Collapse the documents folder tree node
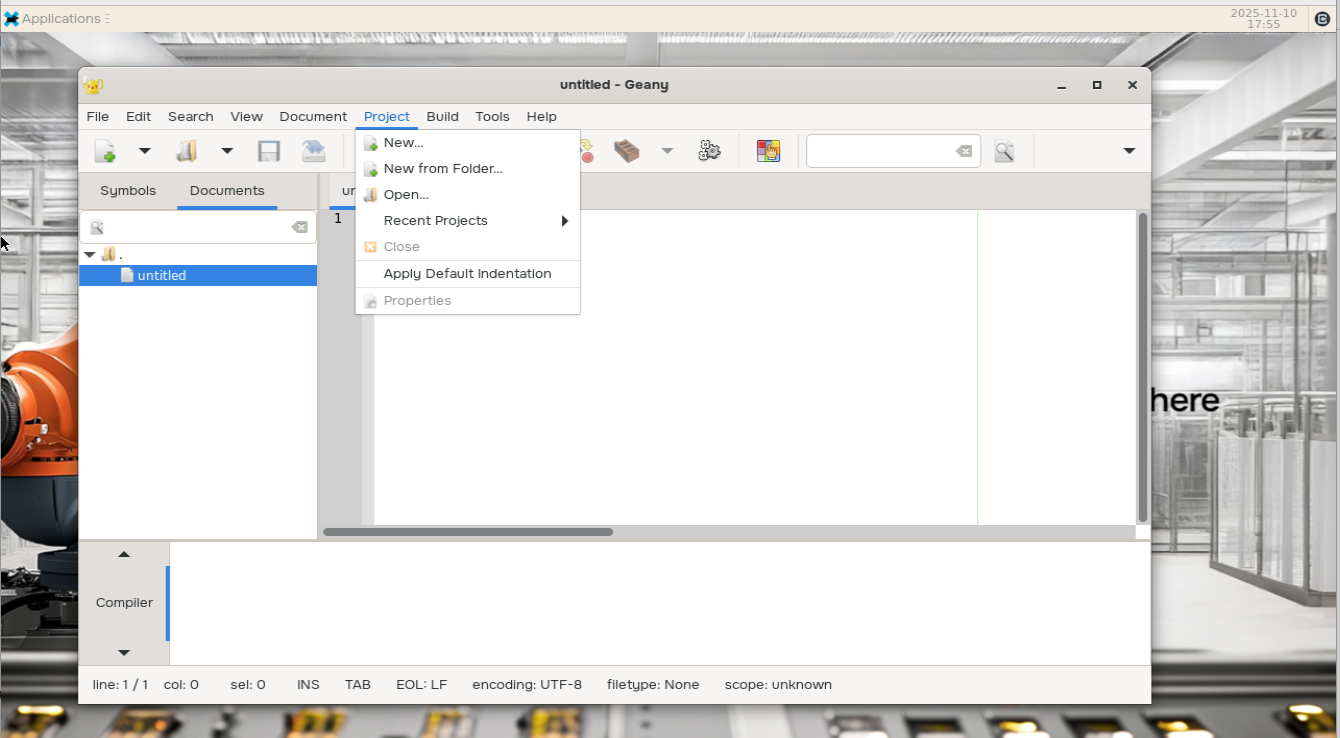This screenshot has width=1340, height=738. 90,255
